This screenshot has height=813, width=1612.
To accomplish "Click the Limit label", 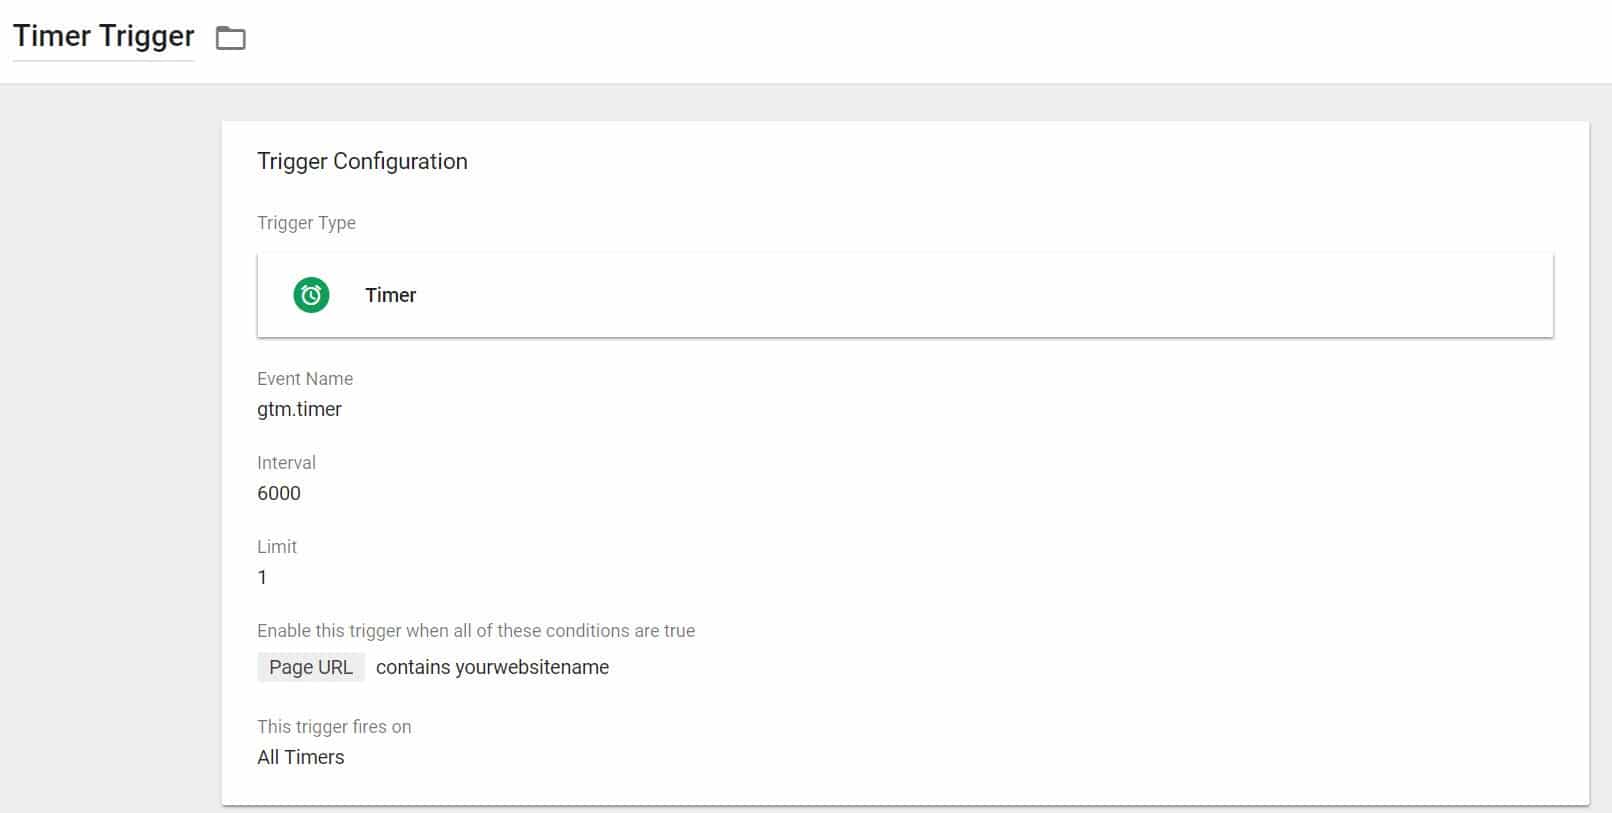I will (x=277, y=547).
